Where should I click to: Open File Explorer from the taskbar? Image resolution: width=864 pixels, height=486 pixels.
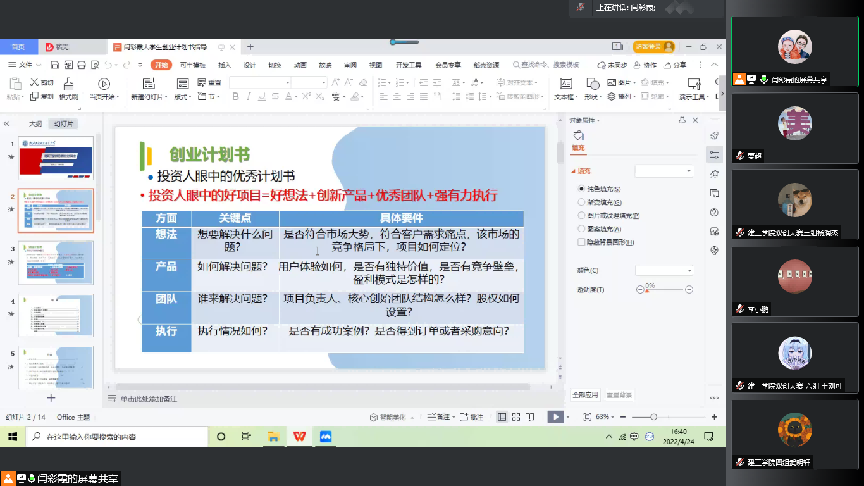point(273,436)
